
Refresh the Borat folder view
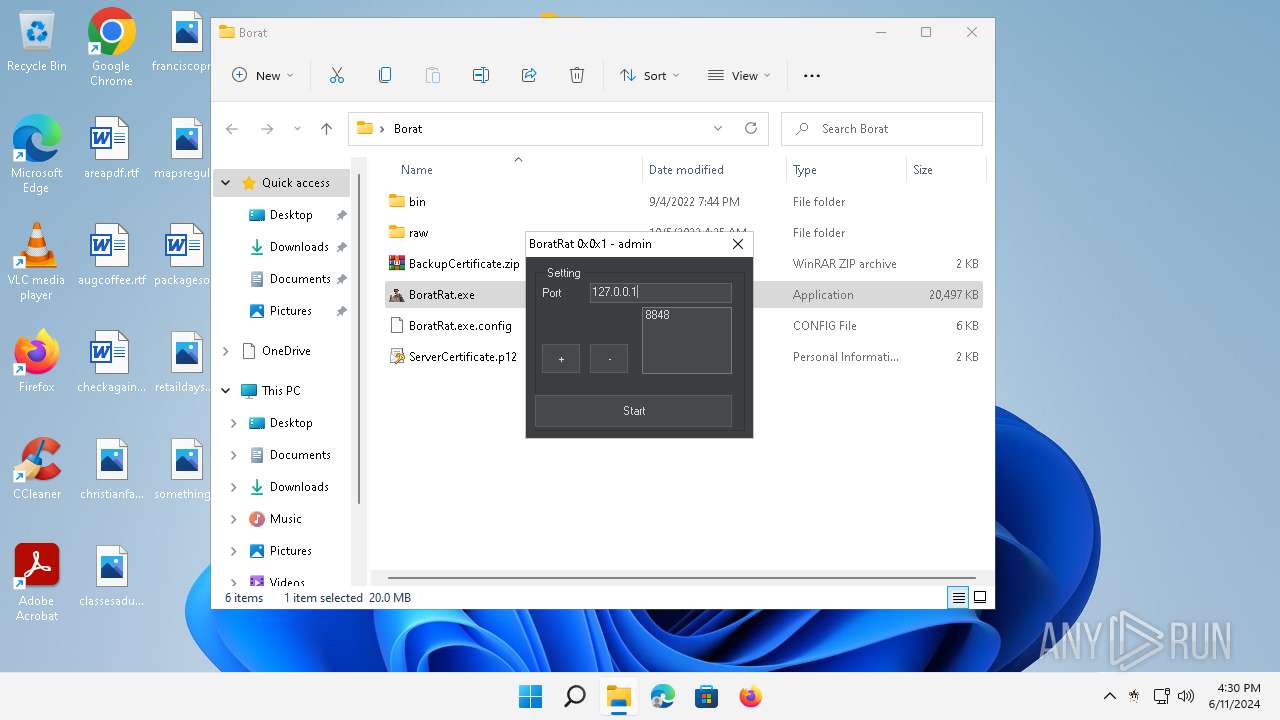point(751,128)
